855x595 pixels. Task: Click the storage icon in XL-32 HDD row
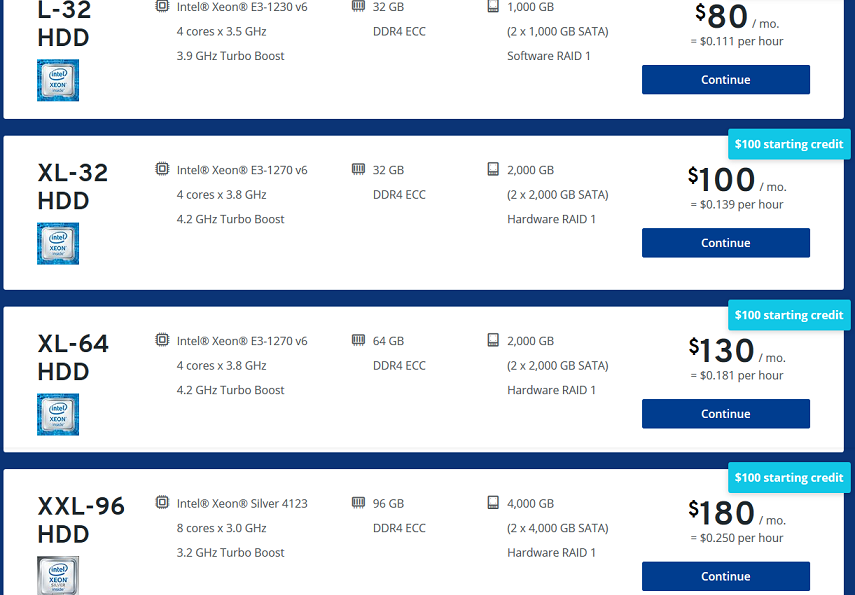coord(493,169)
